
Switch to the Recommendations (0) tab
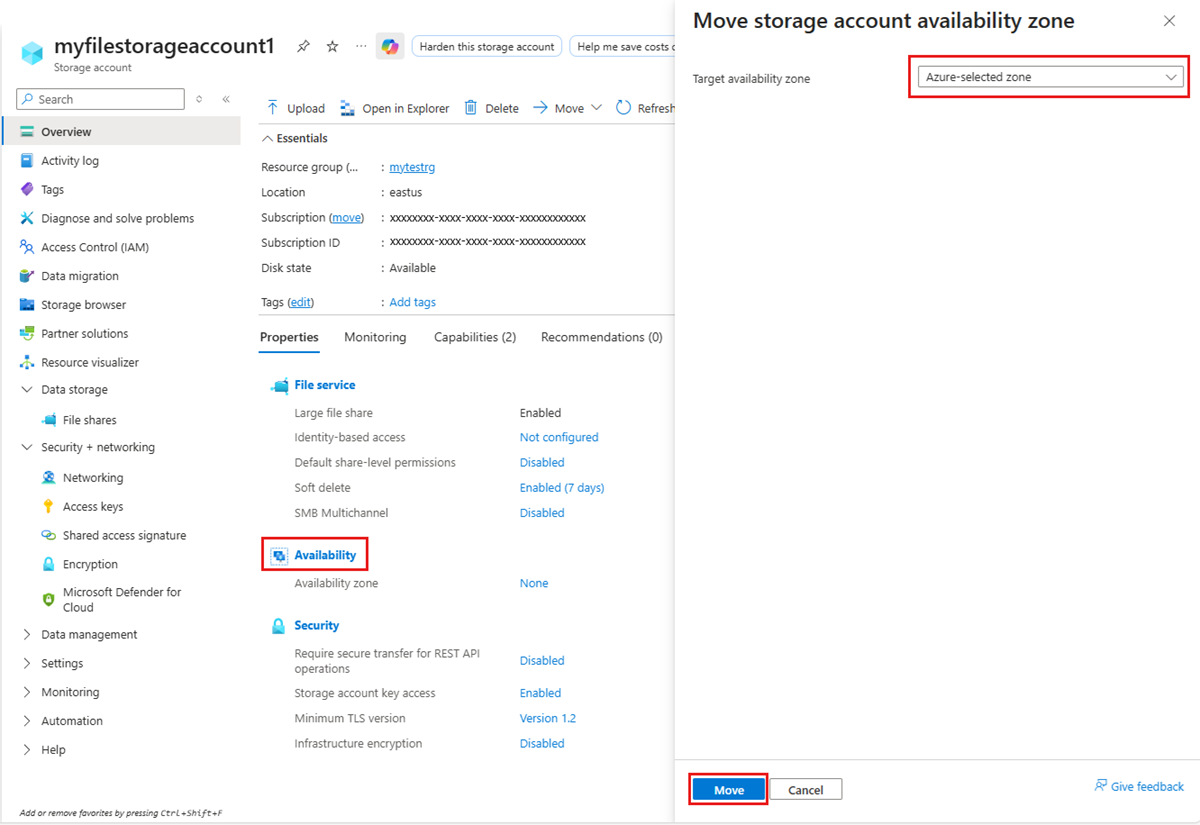[602, 337]
